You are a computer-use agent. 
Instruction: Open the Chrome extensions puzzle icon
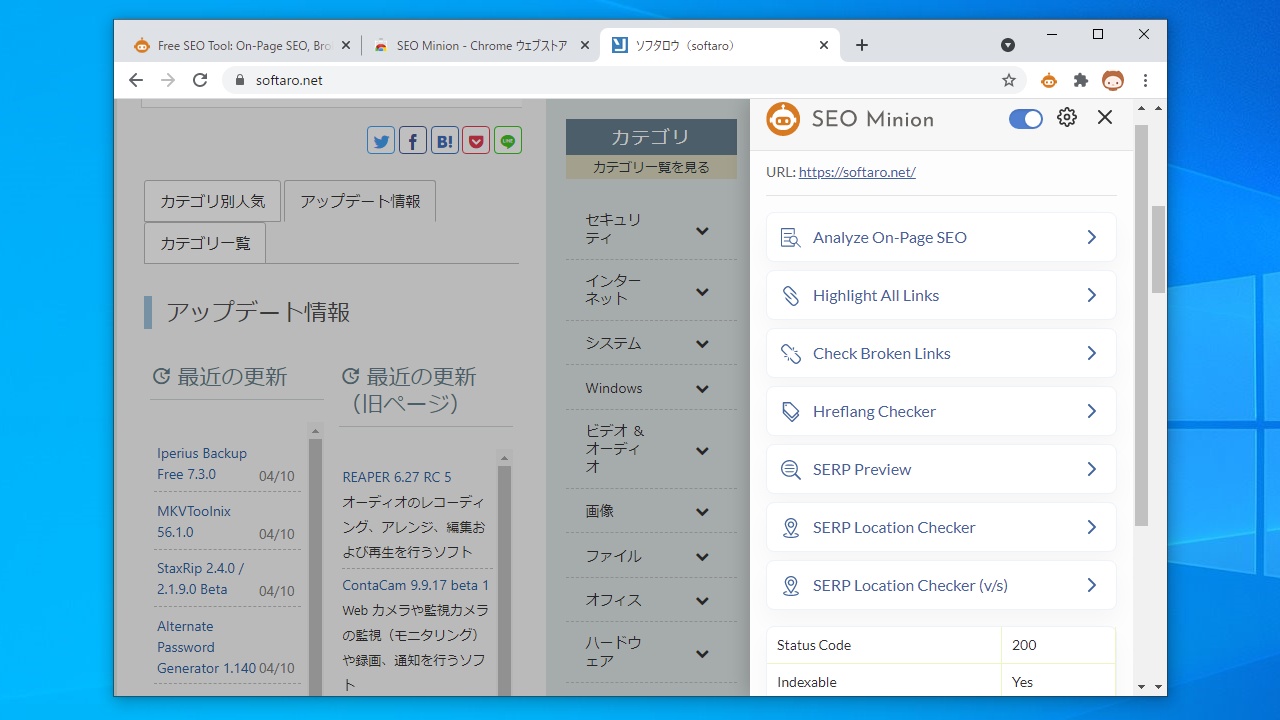pos(1081,80)
